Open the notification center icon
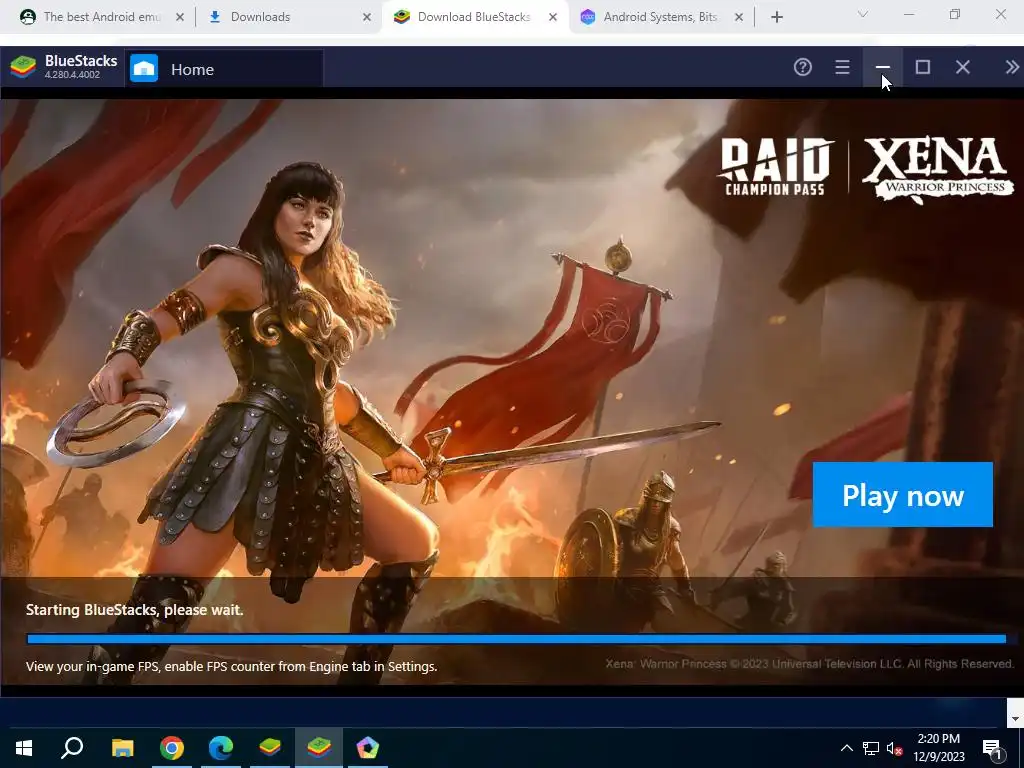The height and width of the screenshot is (768, 1024). (x=993, y=748)
